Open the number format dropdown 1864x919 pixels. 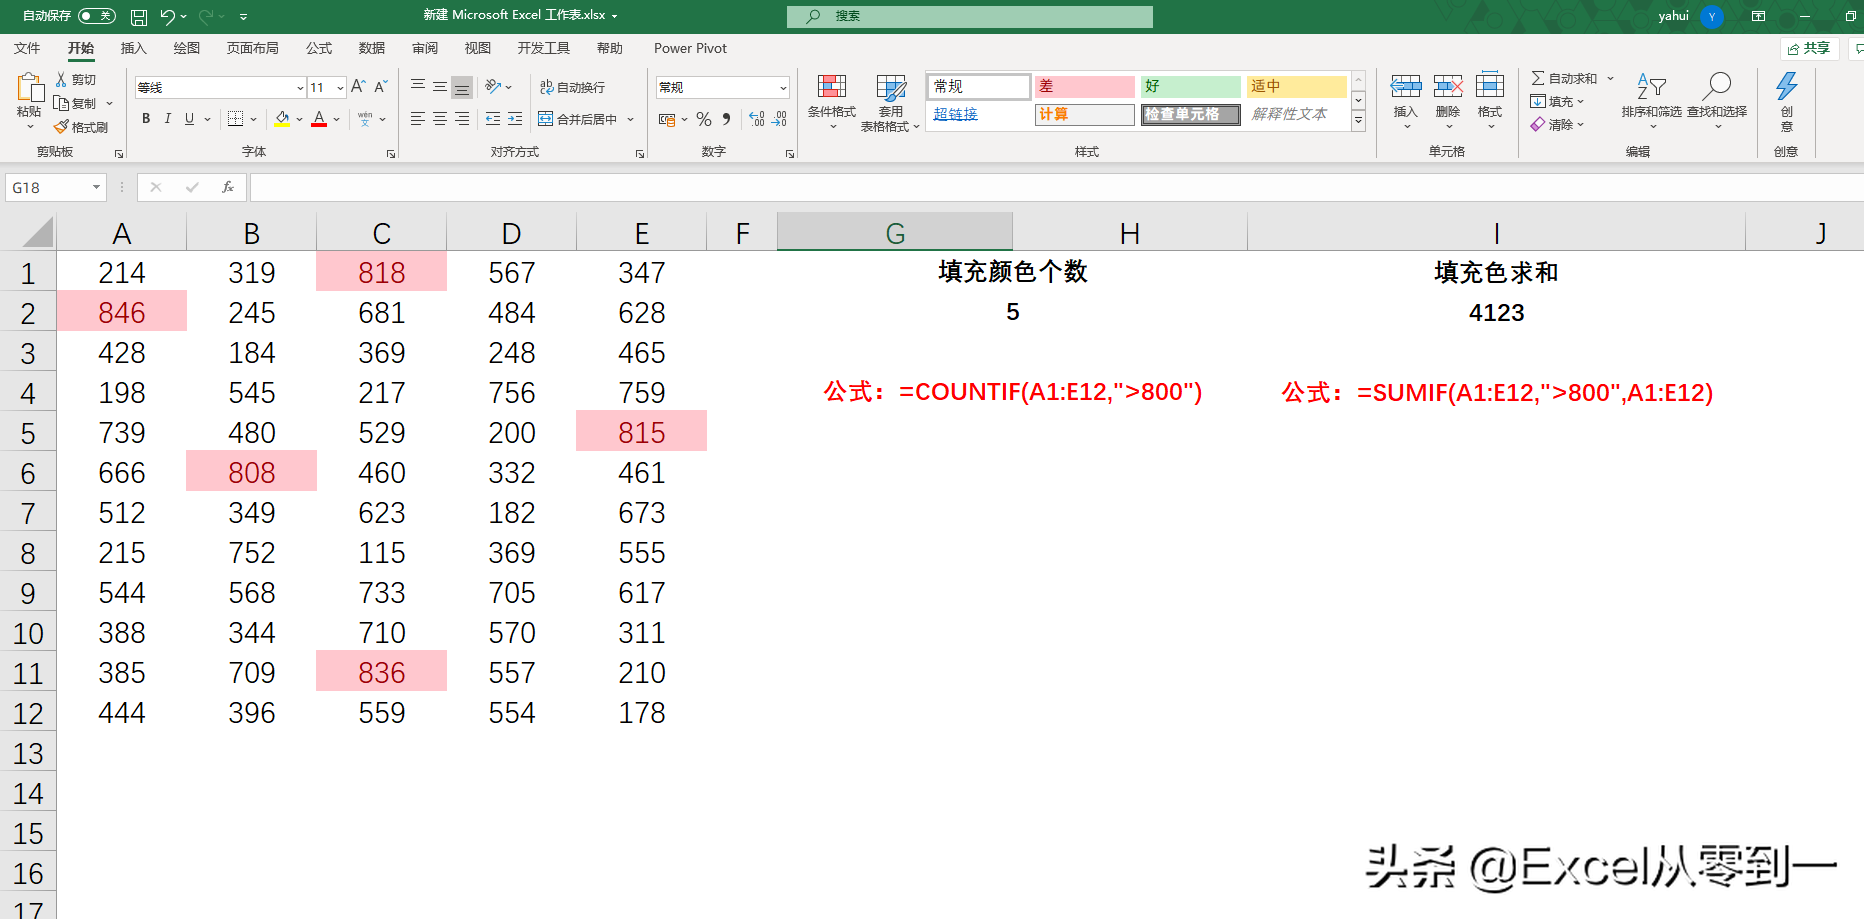[782, 88]
